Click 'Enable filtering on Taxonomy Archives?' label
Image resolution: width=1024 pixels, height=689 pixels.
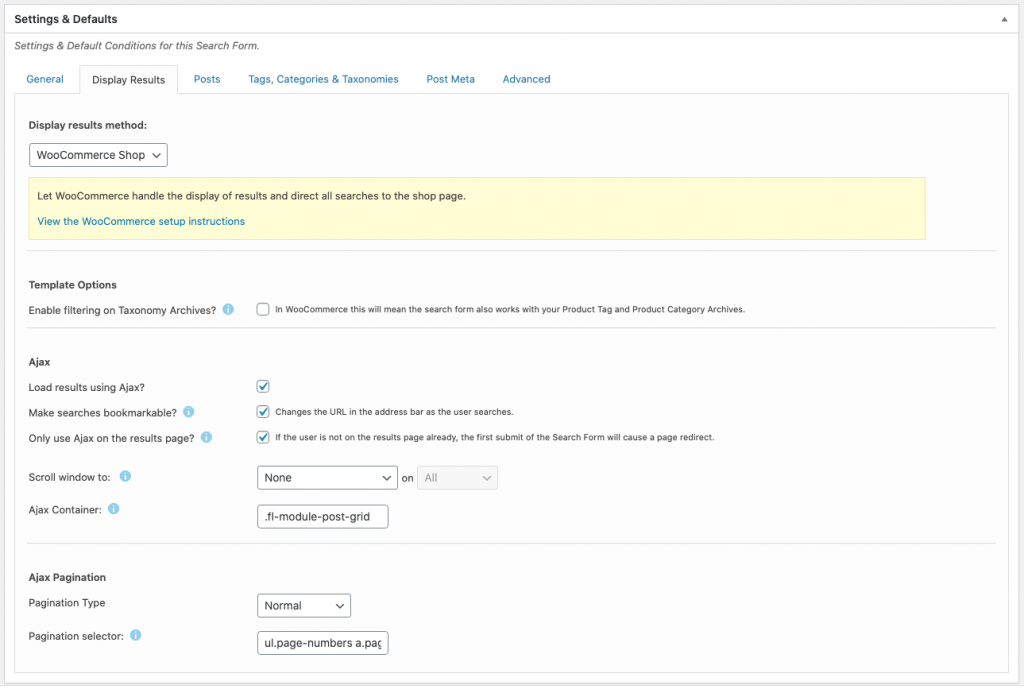click(x=122, y=310)
